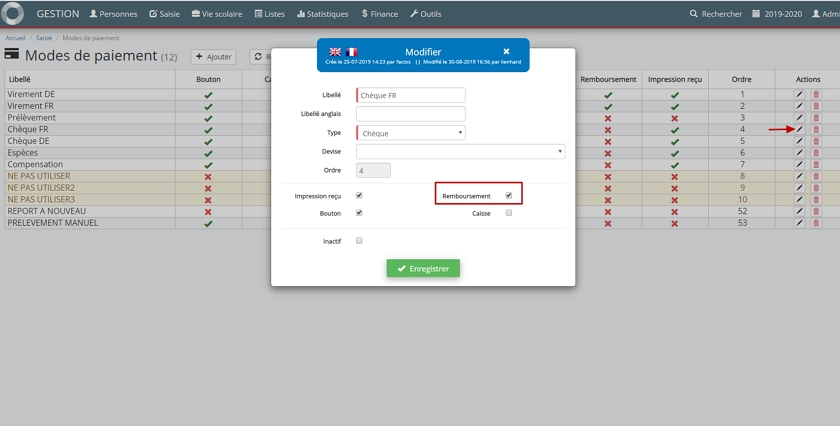Delete the Compensation payment mode

[816, 165]
